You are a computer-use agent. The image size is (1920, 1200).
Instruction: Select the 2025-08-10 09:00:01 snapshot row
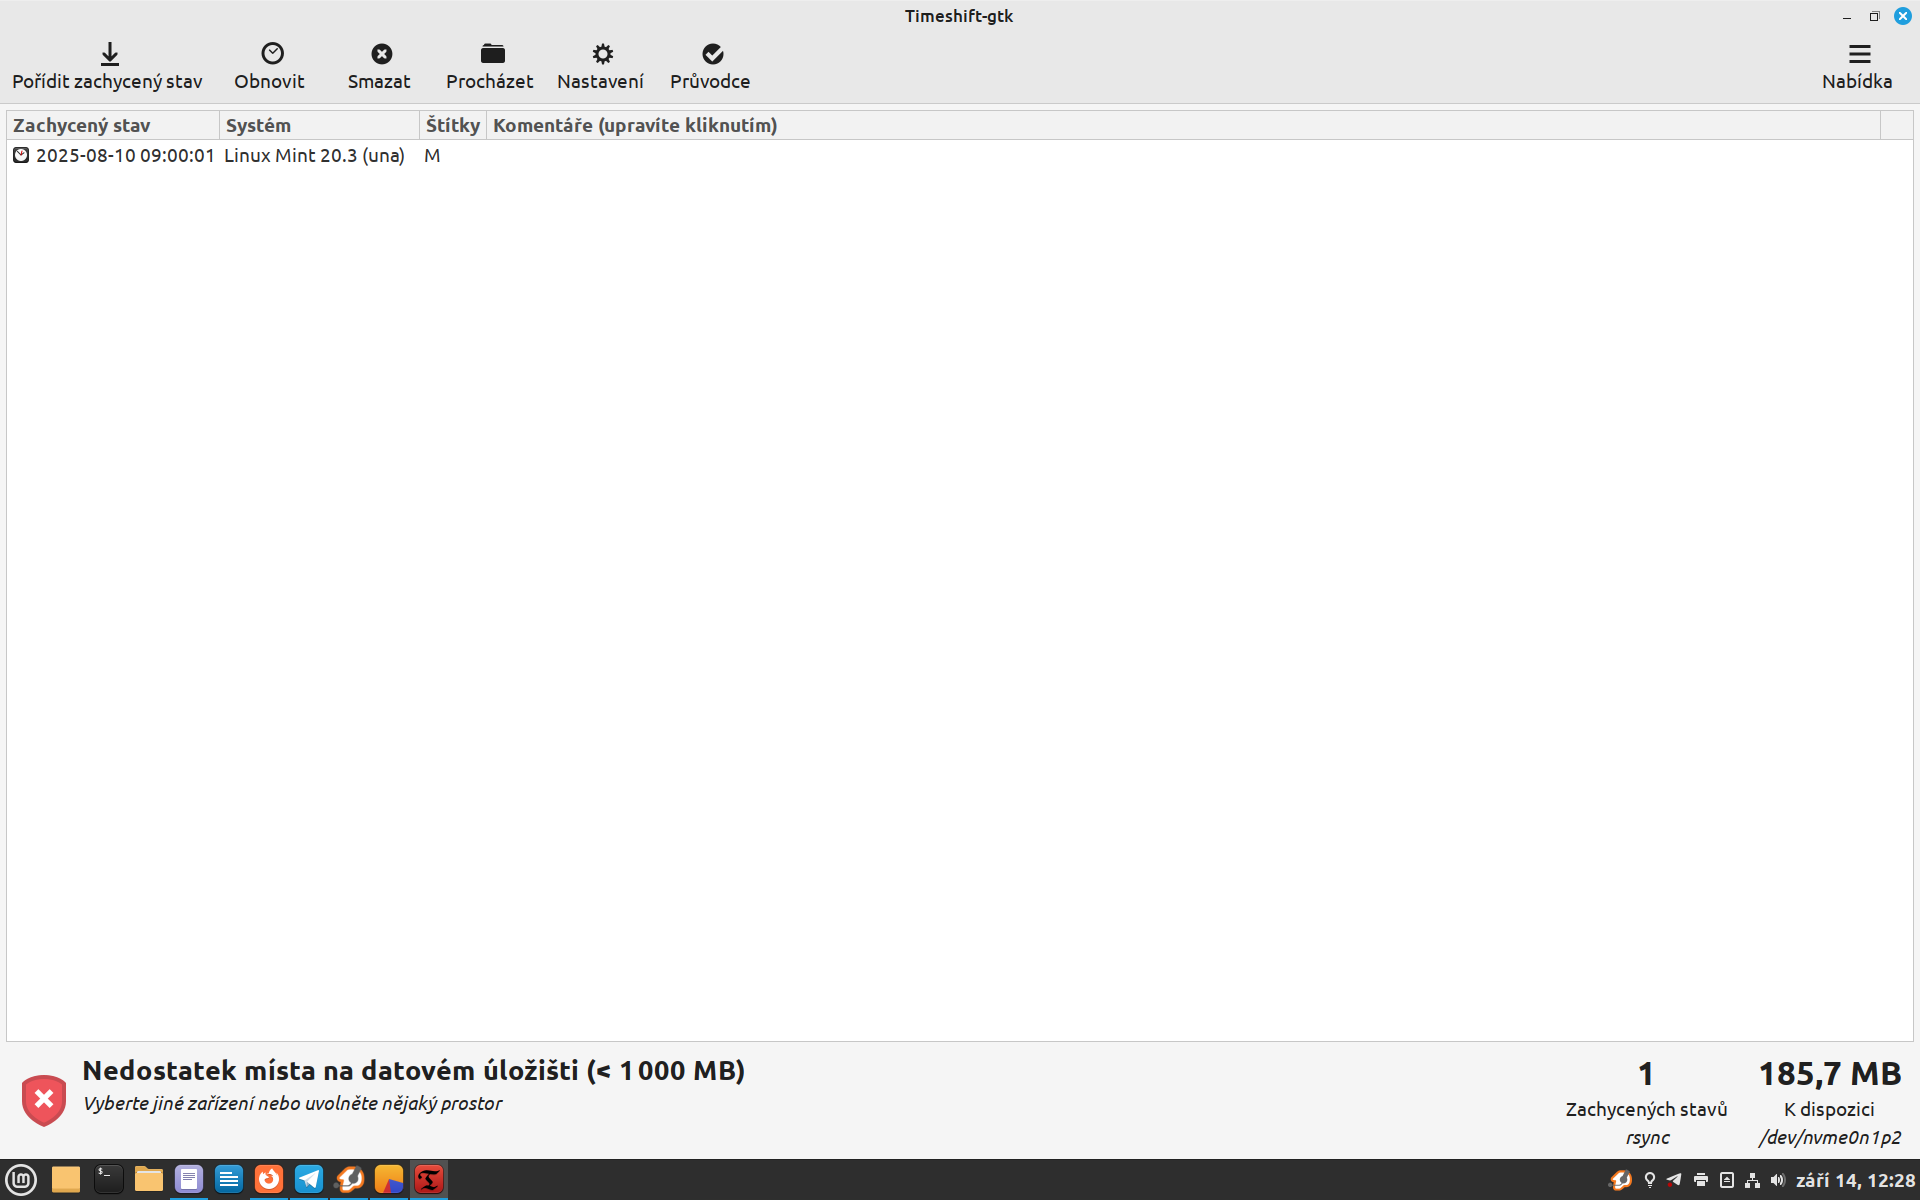click(x=125, y=156)
